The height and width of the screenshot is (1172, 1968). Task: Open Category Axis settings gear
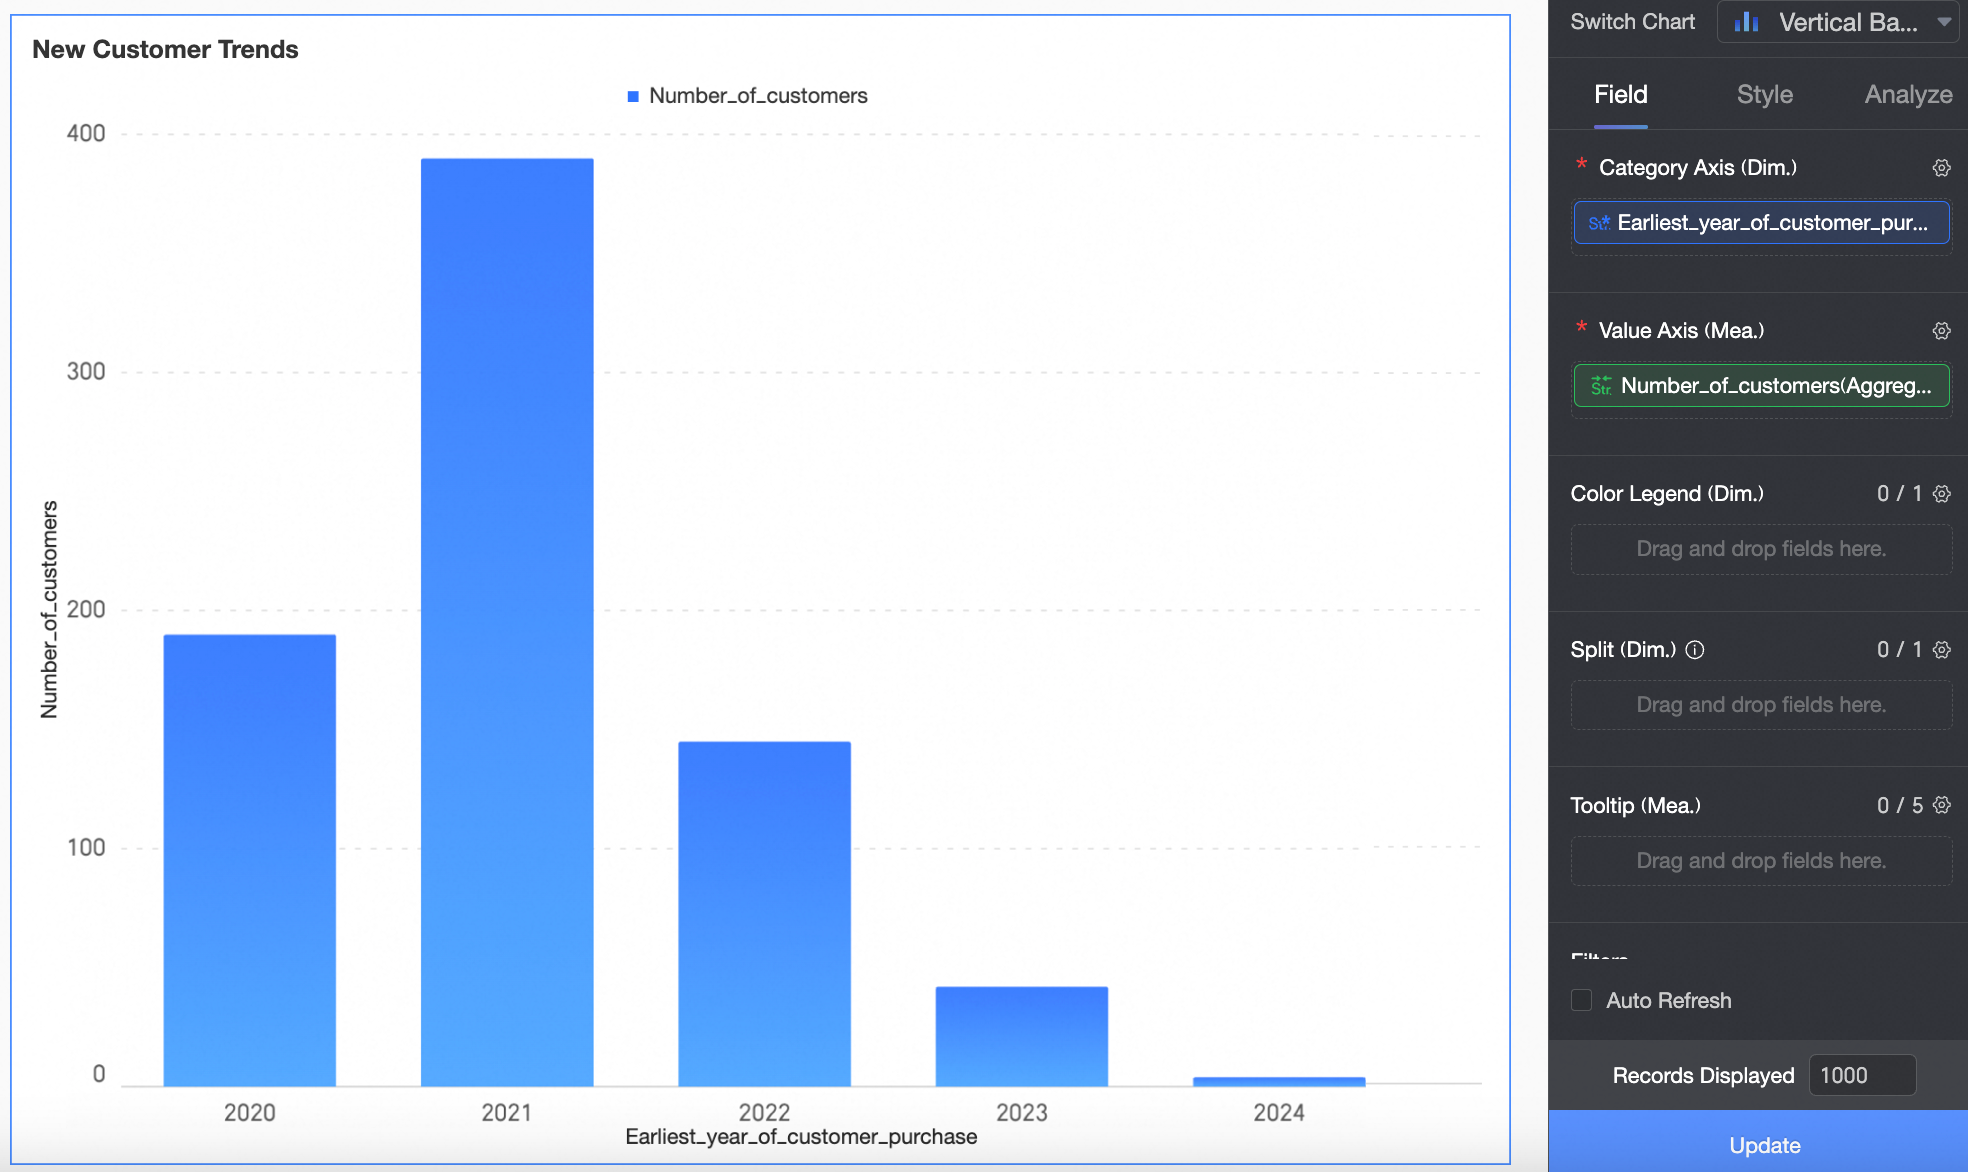click(x=1941, y=168)
